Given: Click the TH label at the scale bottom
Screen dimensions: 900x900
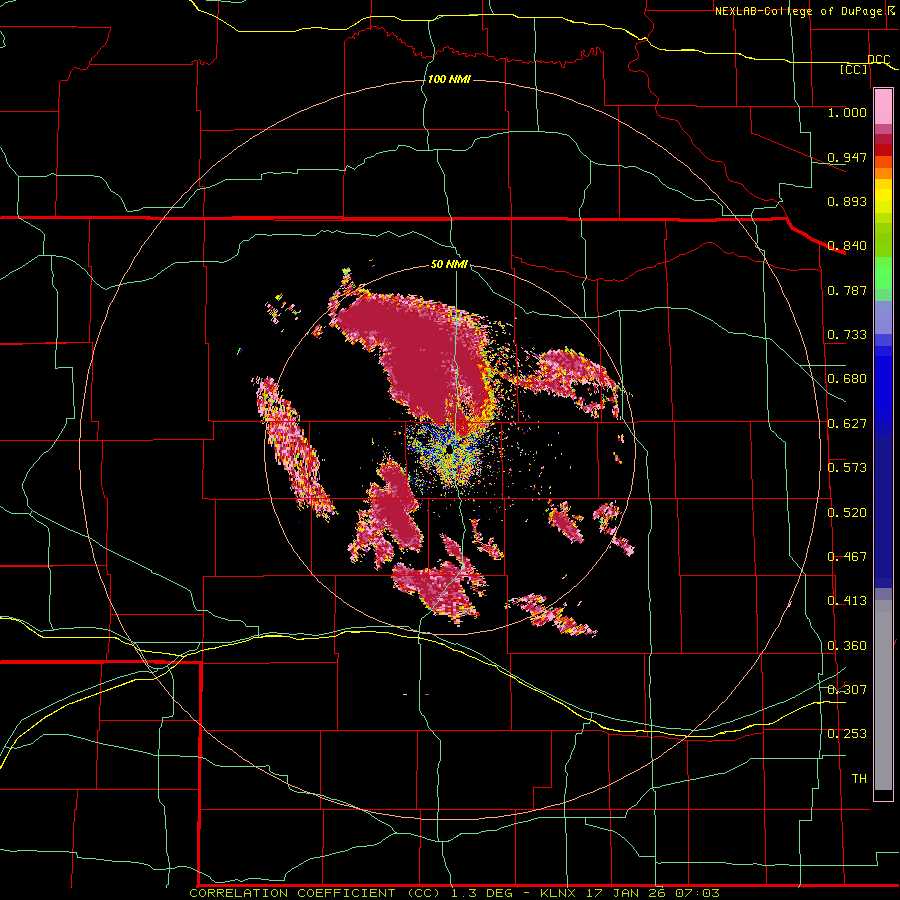Looking at the screenshot, I should [x=859, y=779].
